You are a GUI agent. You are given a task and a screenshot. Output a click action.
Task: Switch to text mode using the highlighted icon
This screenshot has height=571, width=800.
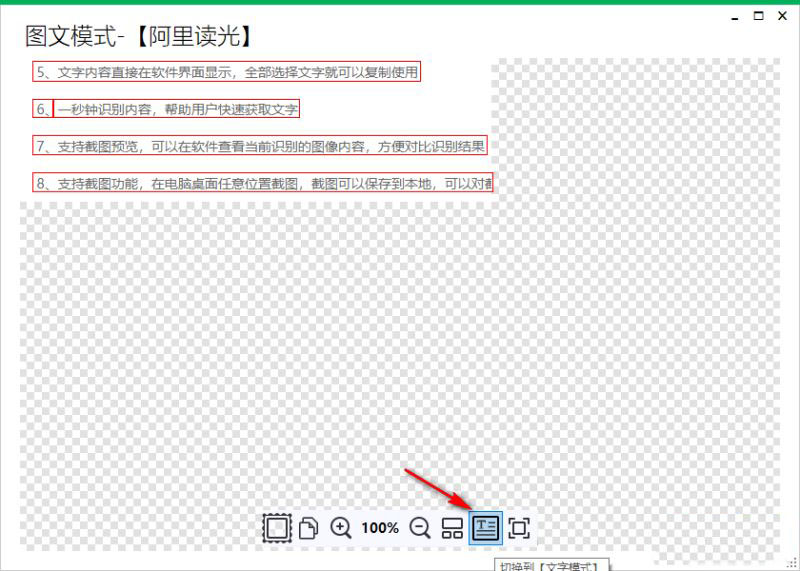pos(485,528)
